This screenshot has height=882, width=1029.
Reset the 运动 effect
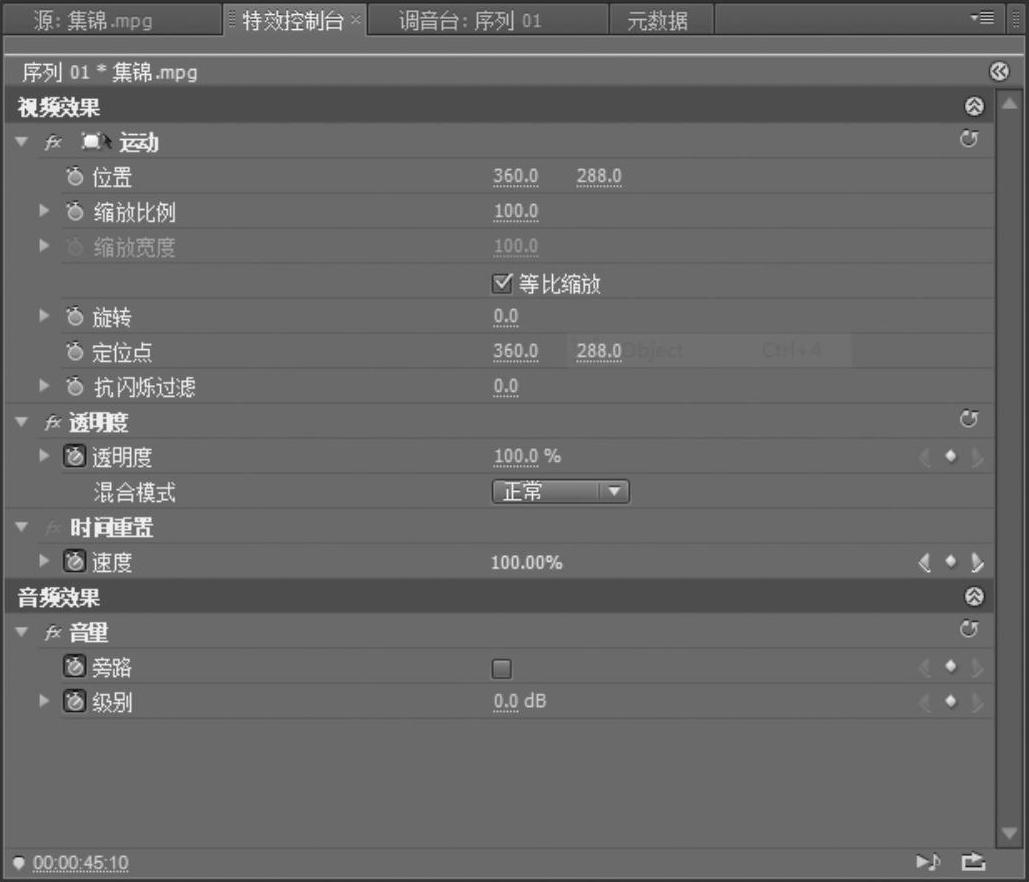click(969, 139)
